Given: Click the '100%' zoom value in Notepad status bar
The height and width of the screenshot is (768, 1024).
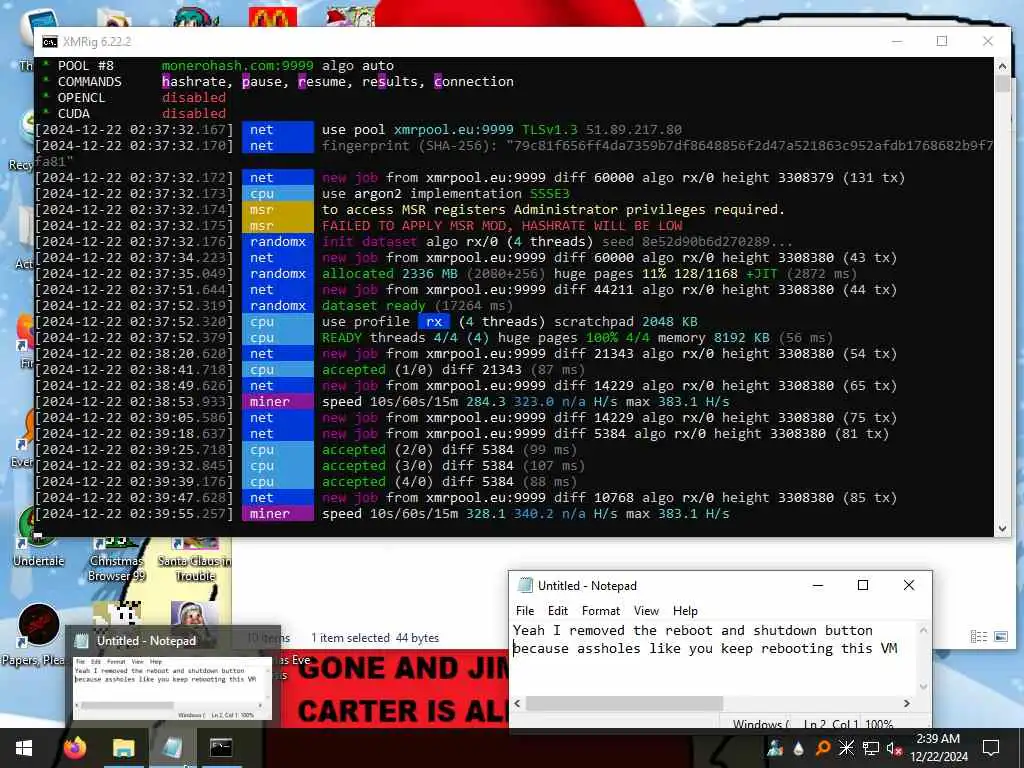Looking at the screenshot, I should click(x=879, y=724).
